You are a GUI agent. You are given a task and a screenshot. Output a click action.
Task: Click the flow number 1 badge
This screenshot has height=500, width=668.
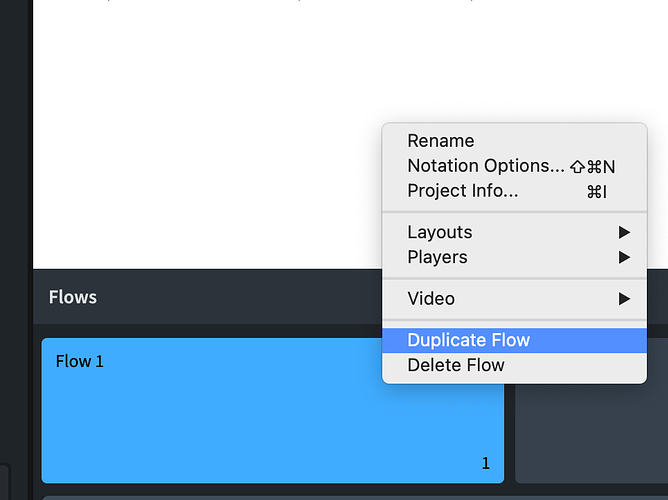(486, 463)
